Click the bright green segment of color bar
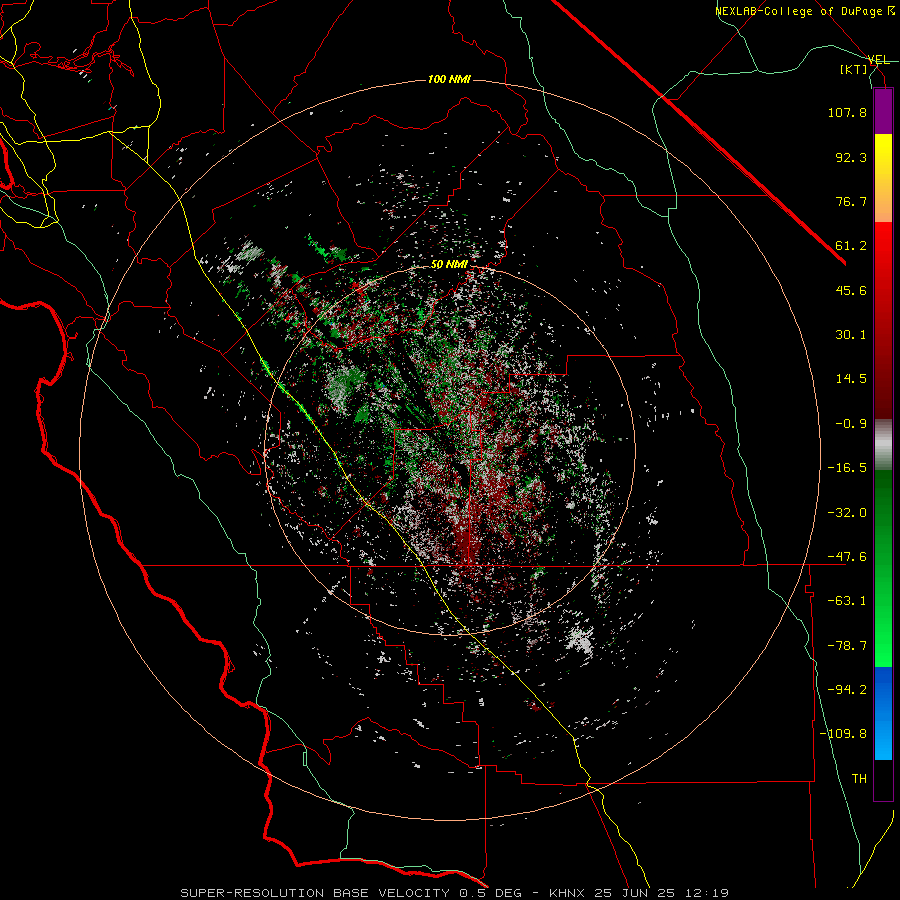The height and width of the screenshot is (900, 900). (883, 568)
